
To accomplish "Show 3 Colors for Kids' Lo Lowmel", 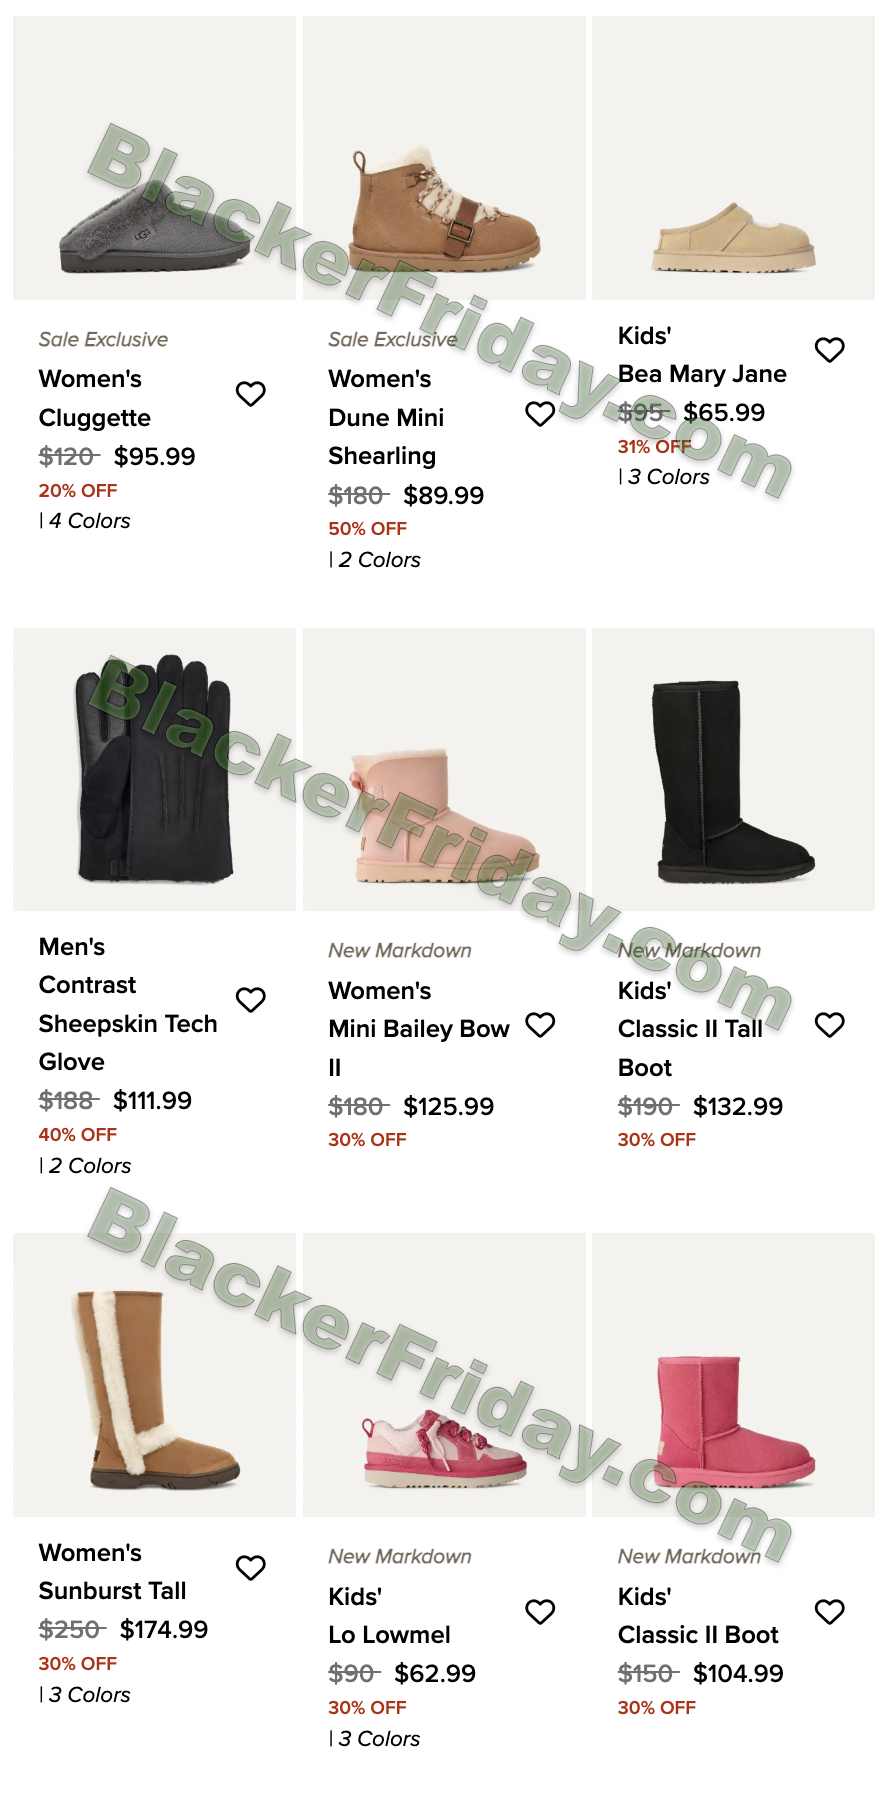I will click(375, 1739).
